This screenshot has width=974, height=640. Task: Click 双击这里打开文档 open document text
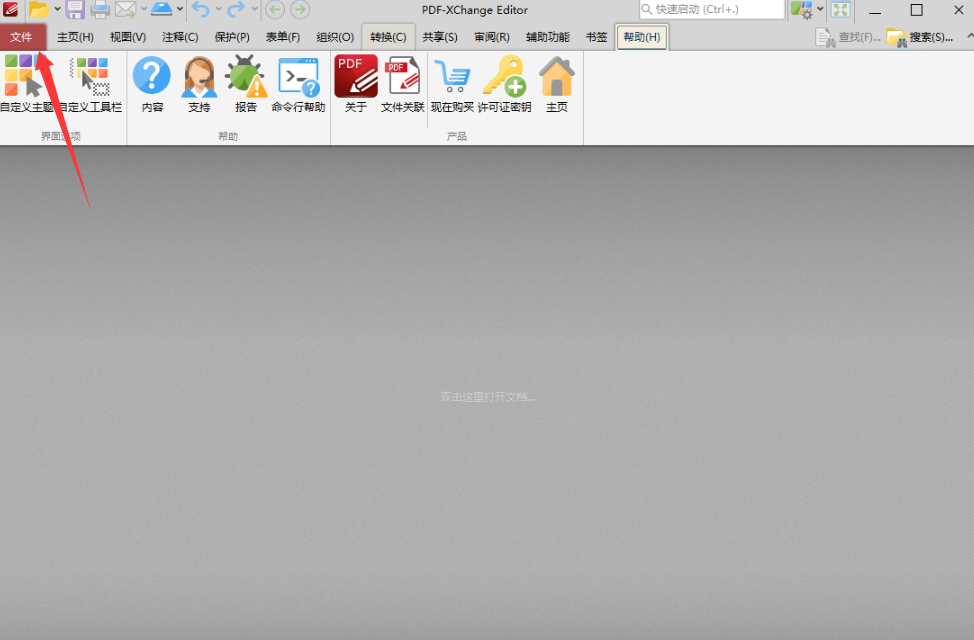point(488,396)
